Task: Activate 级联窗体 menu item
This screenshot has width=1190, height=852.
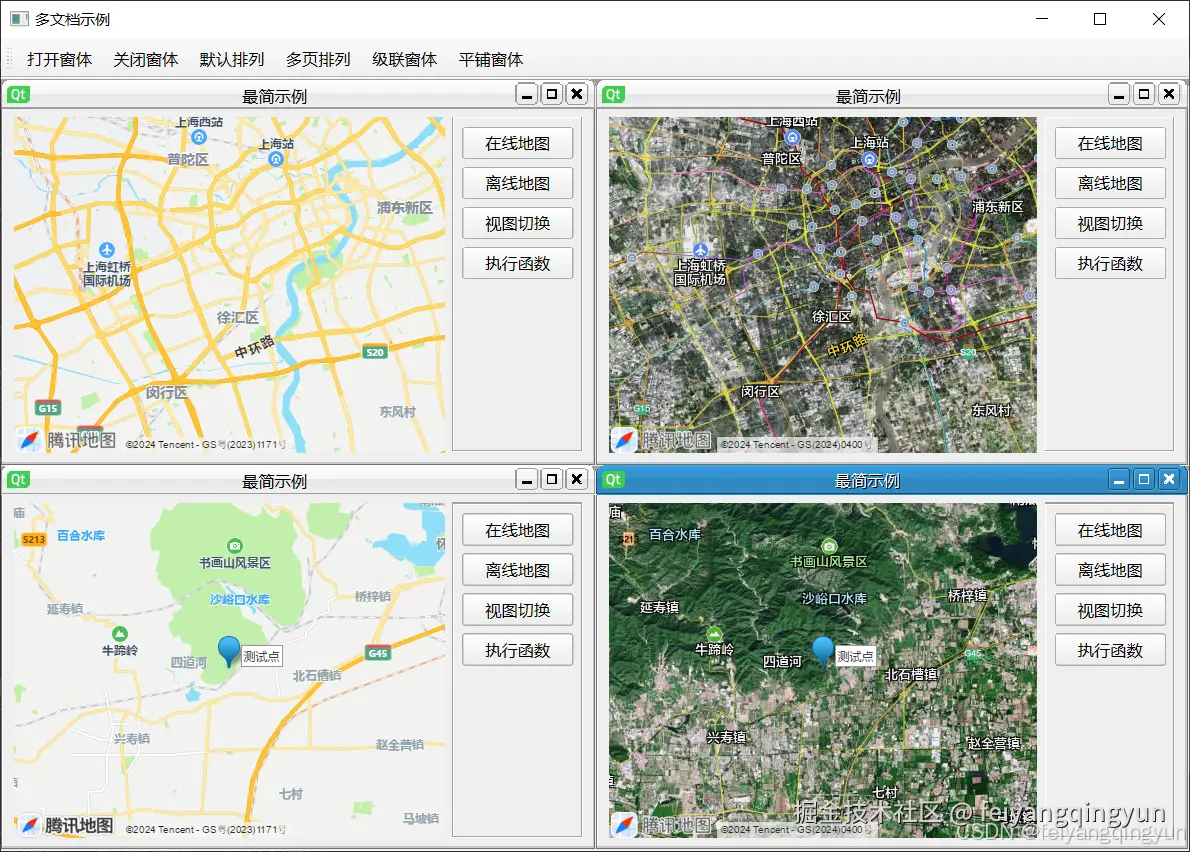Action: click(x=405, y=59)
